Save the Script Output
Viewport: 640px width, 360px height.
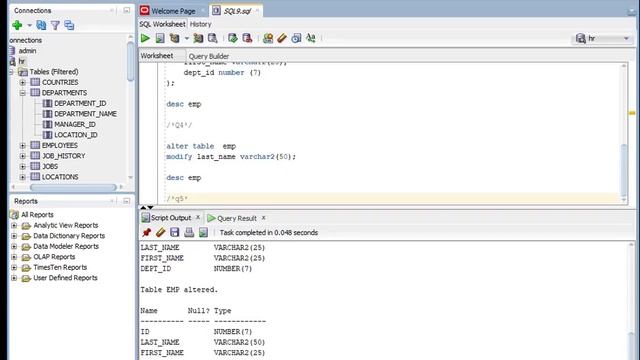point(174,233)
